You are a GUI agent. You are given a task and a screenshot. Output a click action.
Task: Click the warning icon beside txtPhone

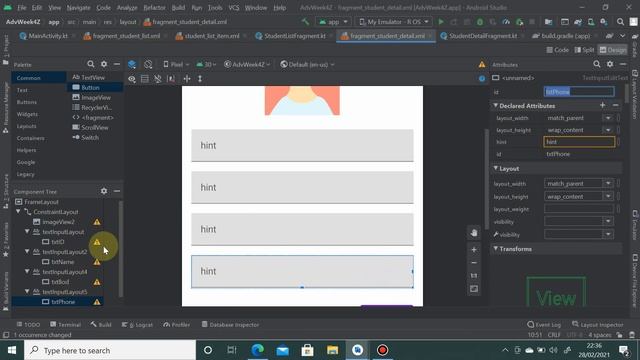97,302
